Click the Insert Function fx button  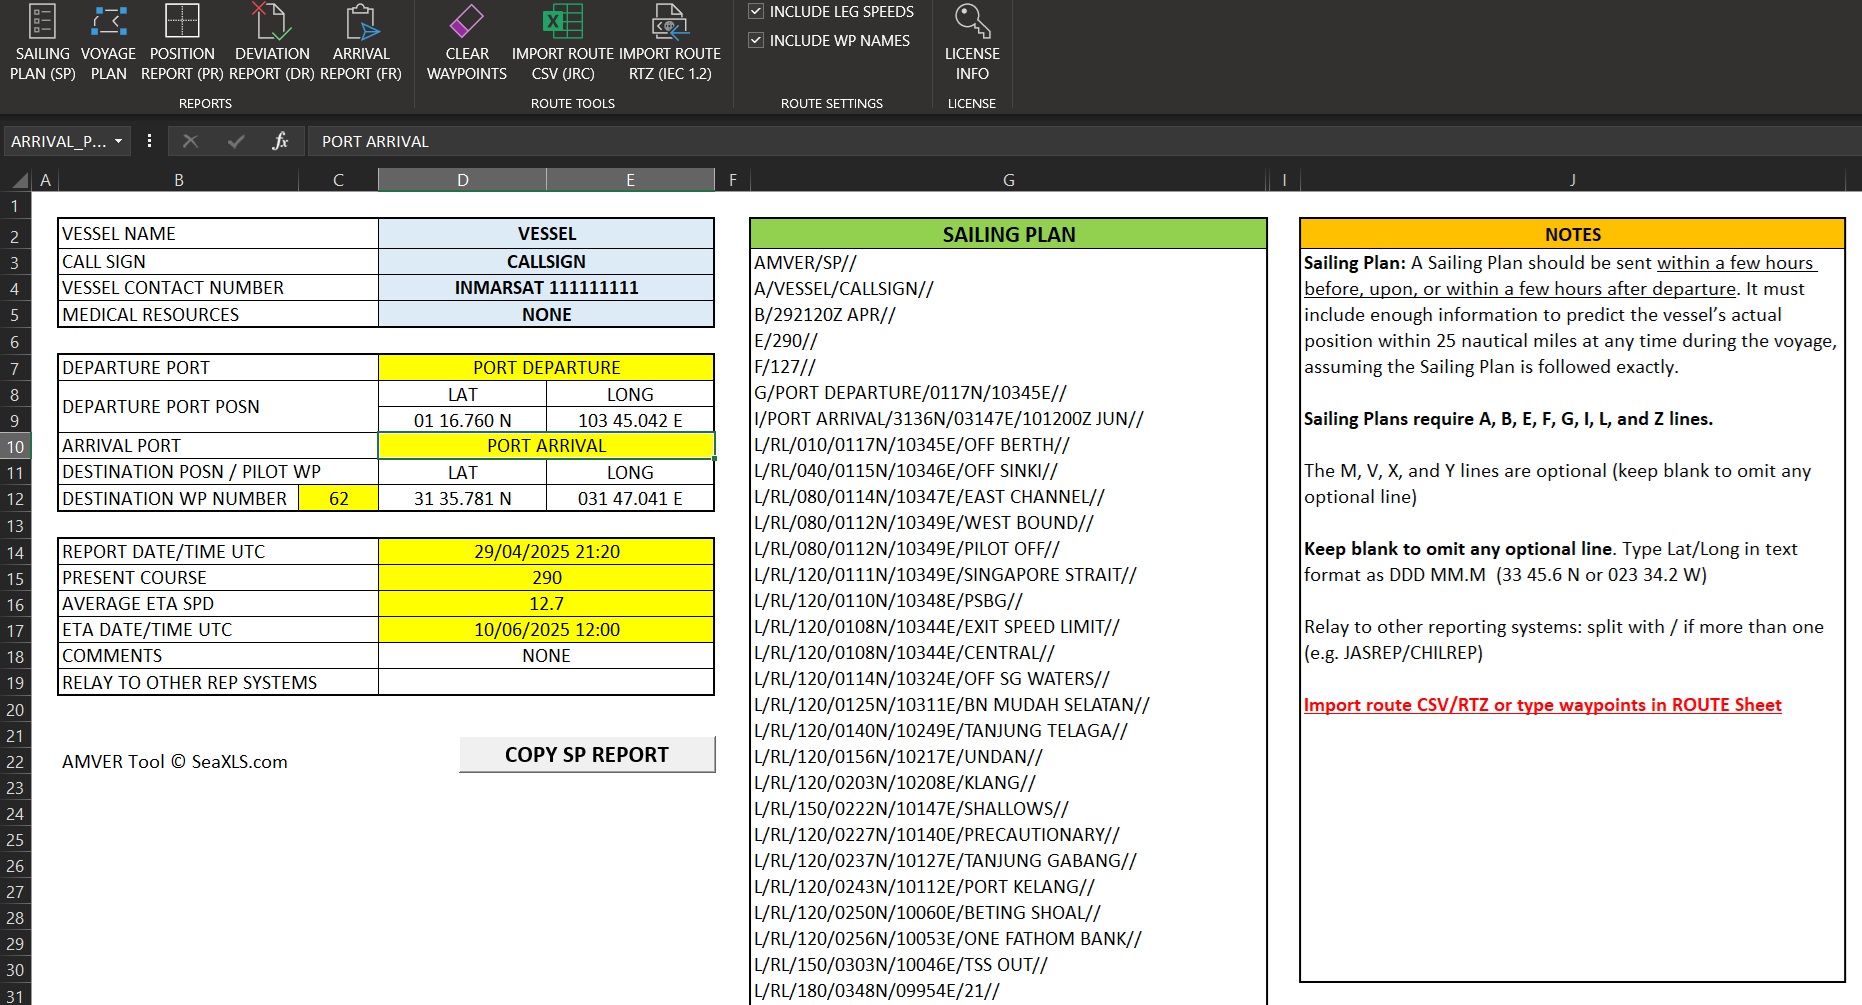click(280, 142)
